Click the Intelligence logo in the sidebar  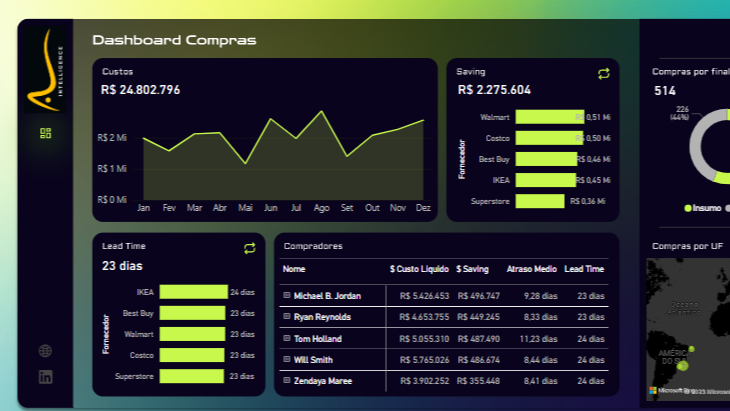[45, 70]
